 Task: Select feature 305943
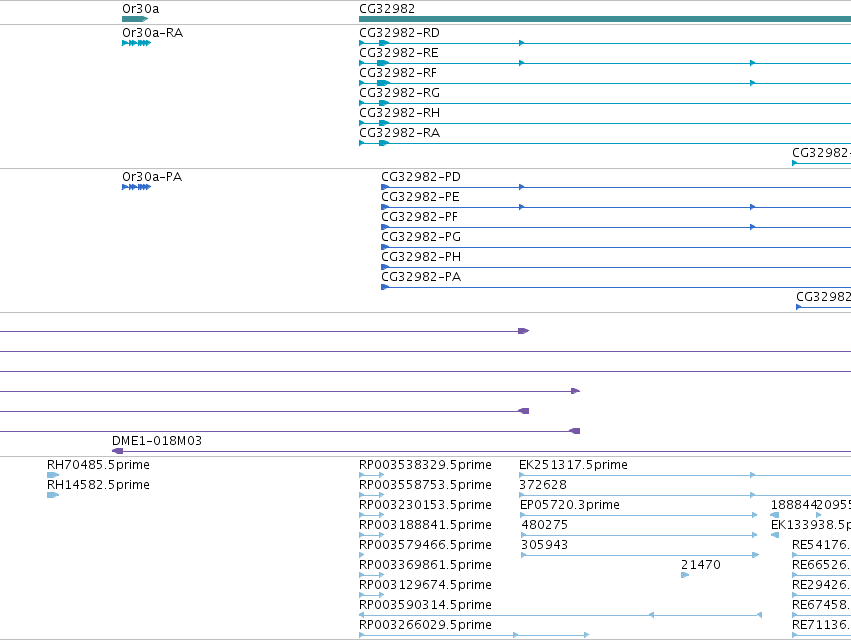(x=544, y=545)
